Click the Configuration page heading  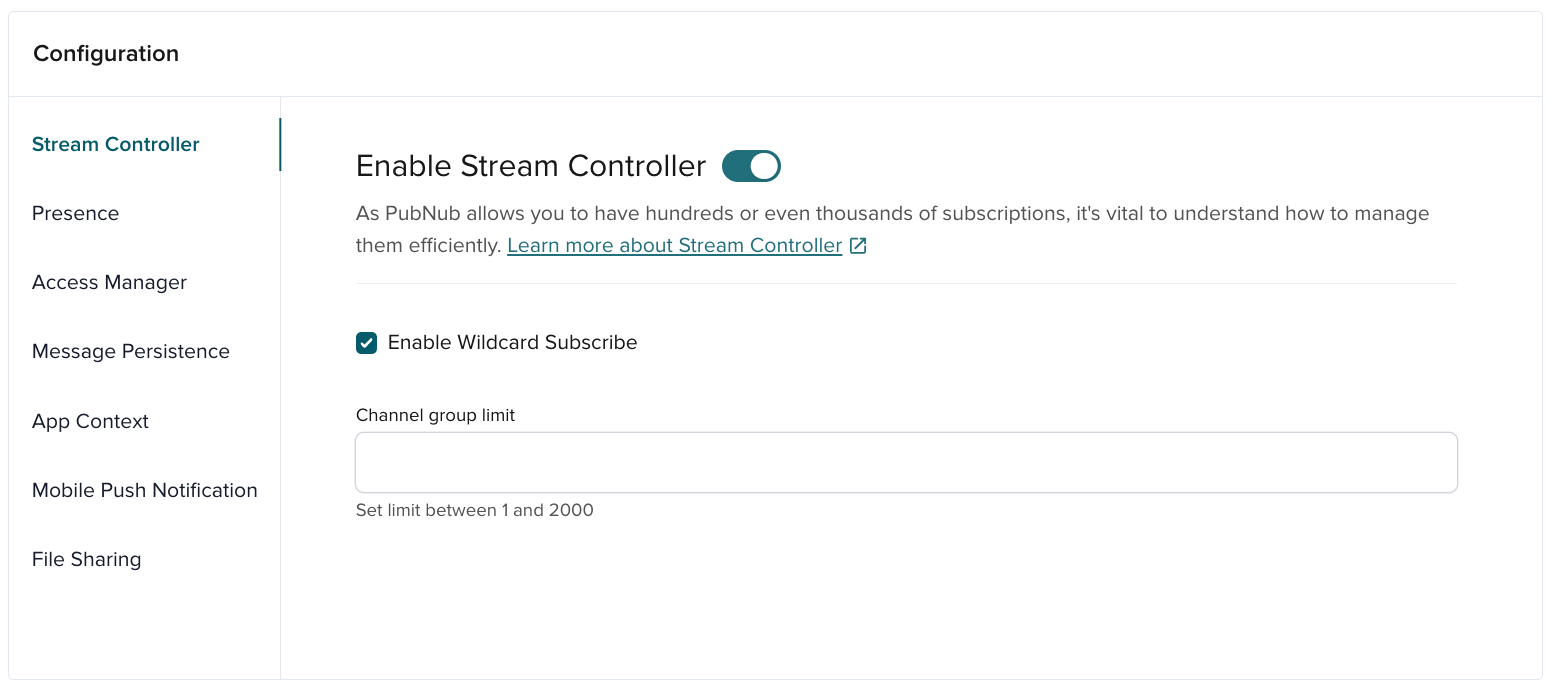click(105, 53)
